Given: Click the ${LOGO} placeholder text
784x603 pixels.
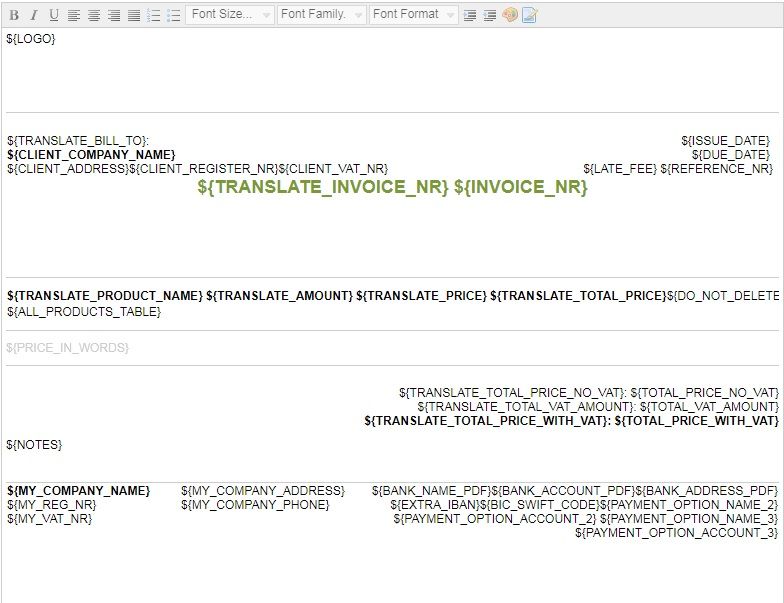Looking at the screenshot, I should pos(31,39).
